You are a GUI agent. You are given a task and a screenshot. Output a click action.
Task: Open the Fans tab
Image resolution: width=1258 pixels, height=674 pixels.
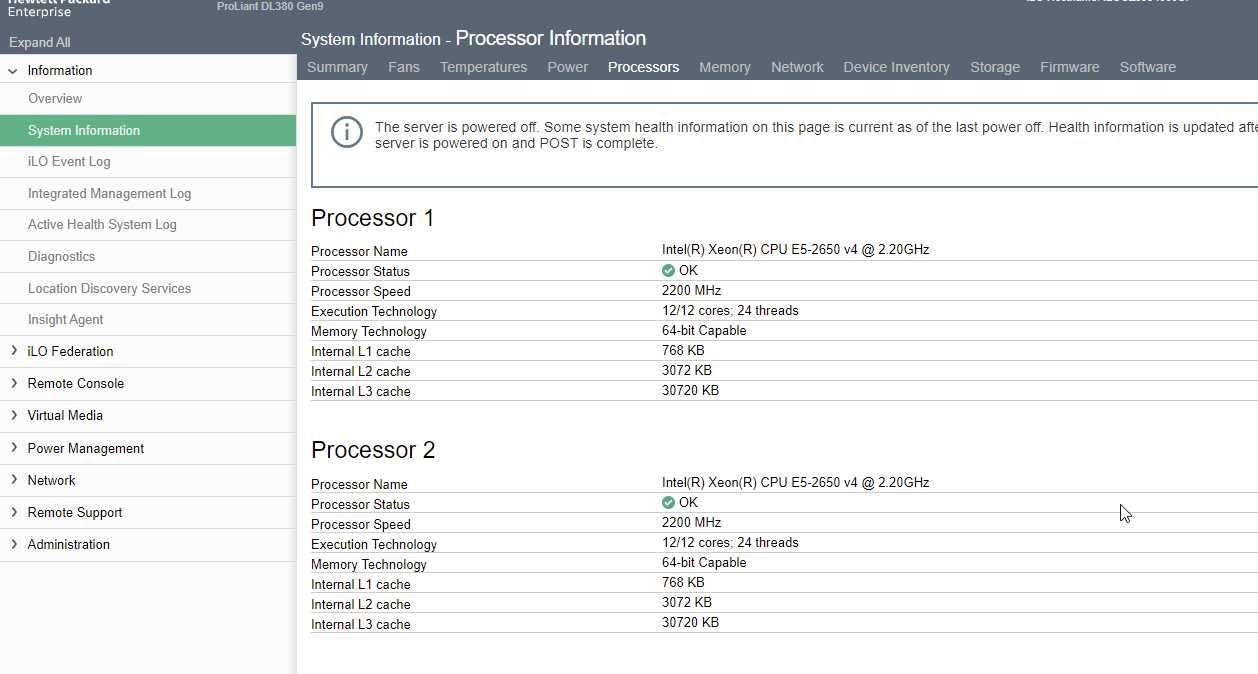tap(404, 67)
